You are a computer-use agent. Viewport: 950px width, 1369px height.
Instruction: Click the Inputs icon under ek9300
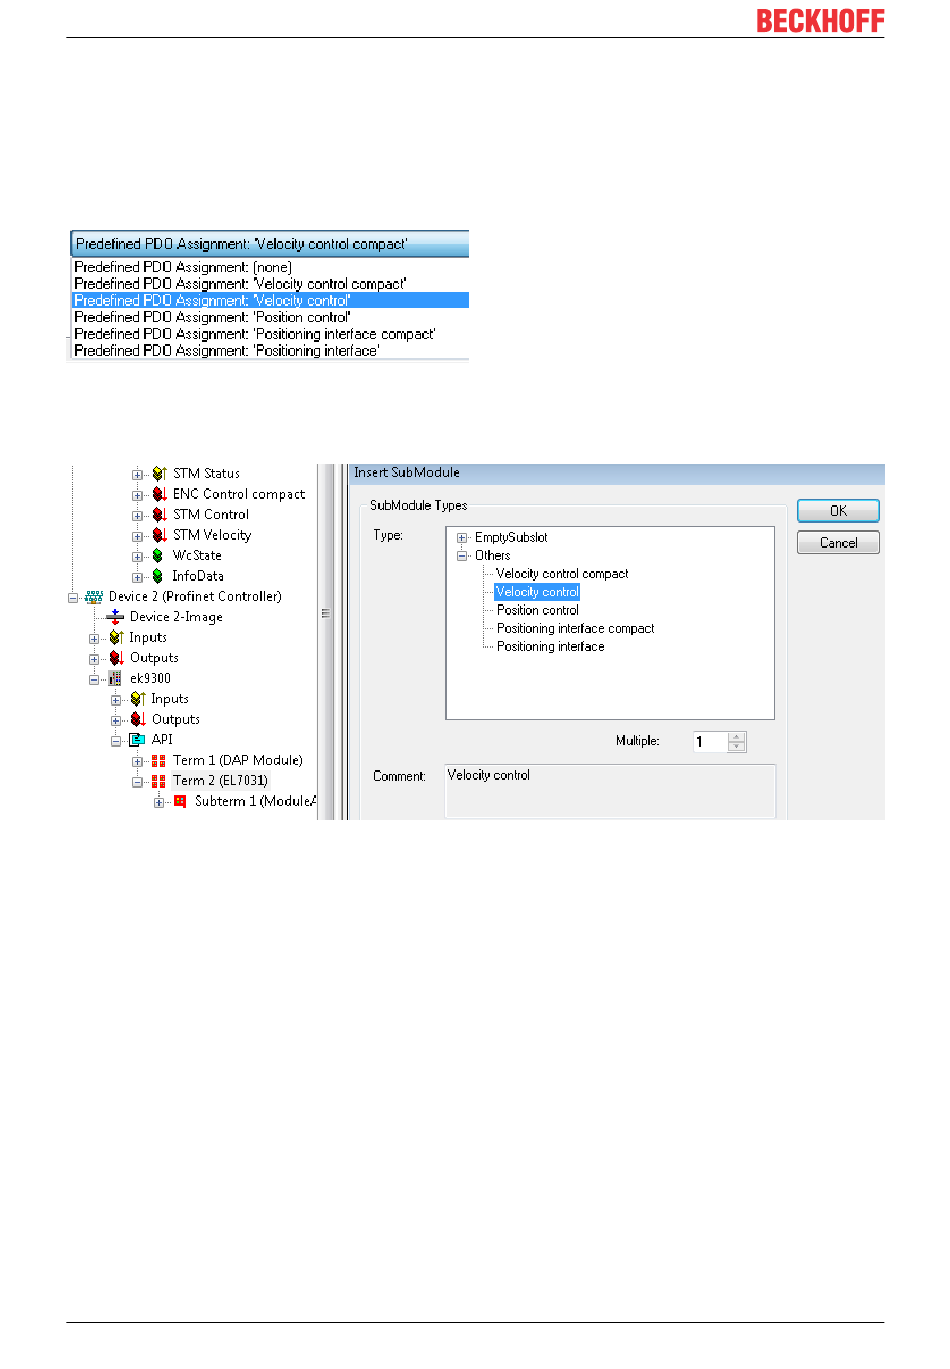click(138, 699)
